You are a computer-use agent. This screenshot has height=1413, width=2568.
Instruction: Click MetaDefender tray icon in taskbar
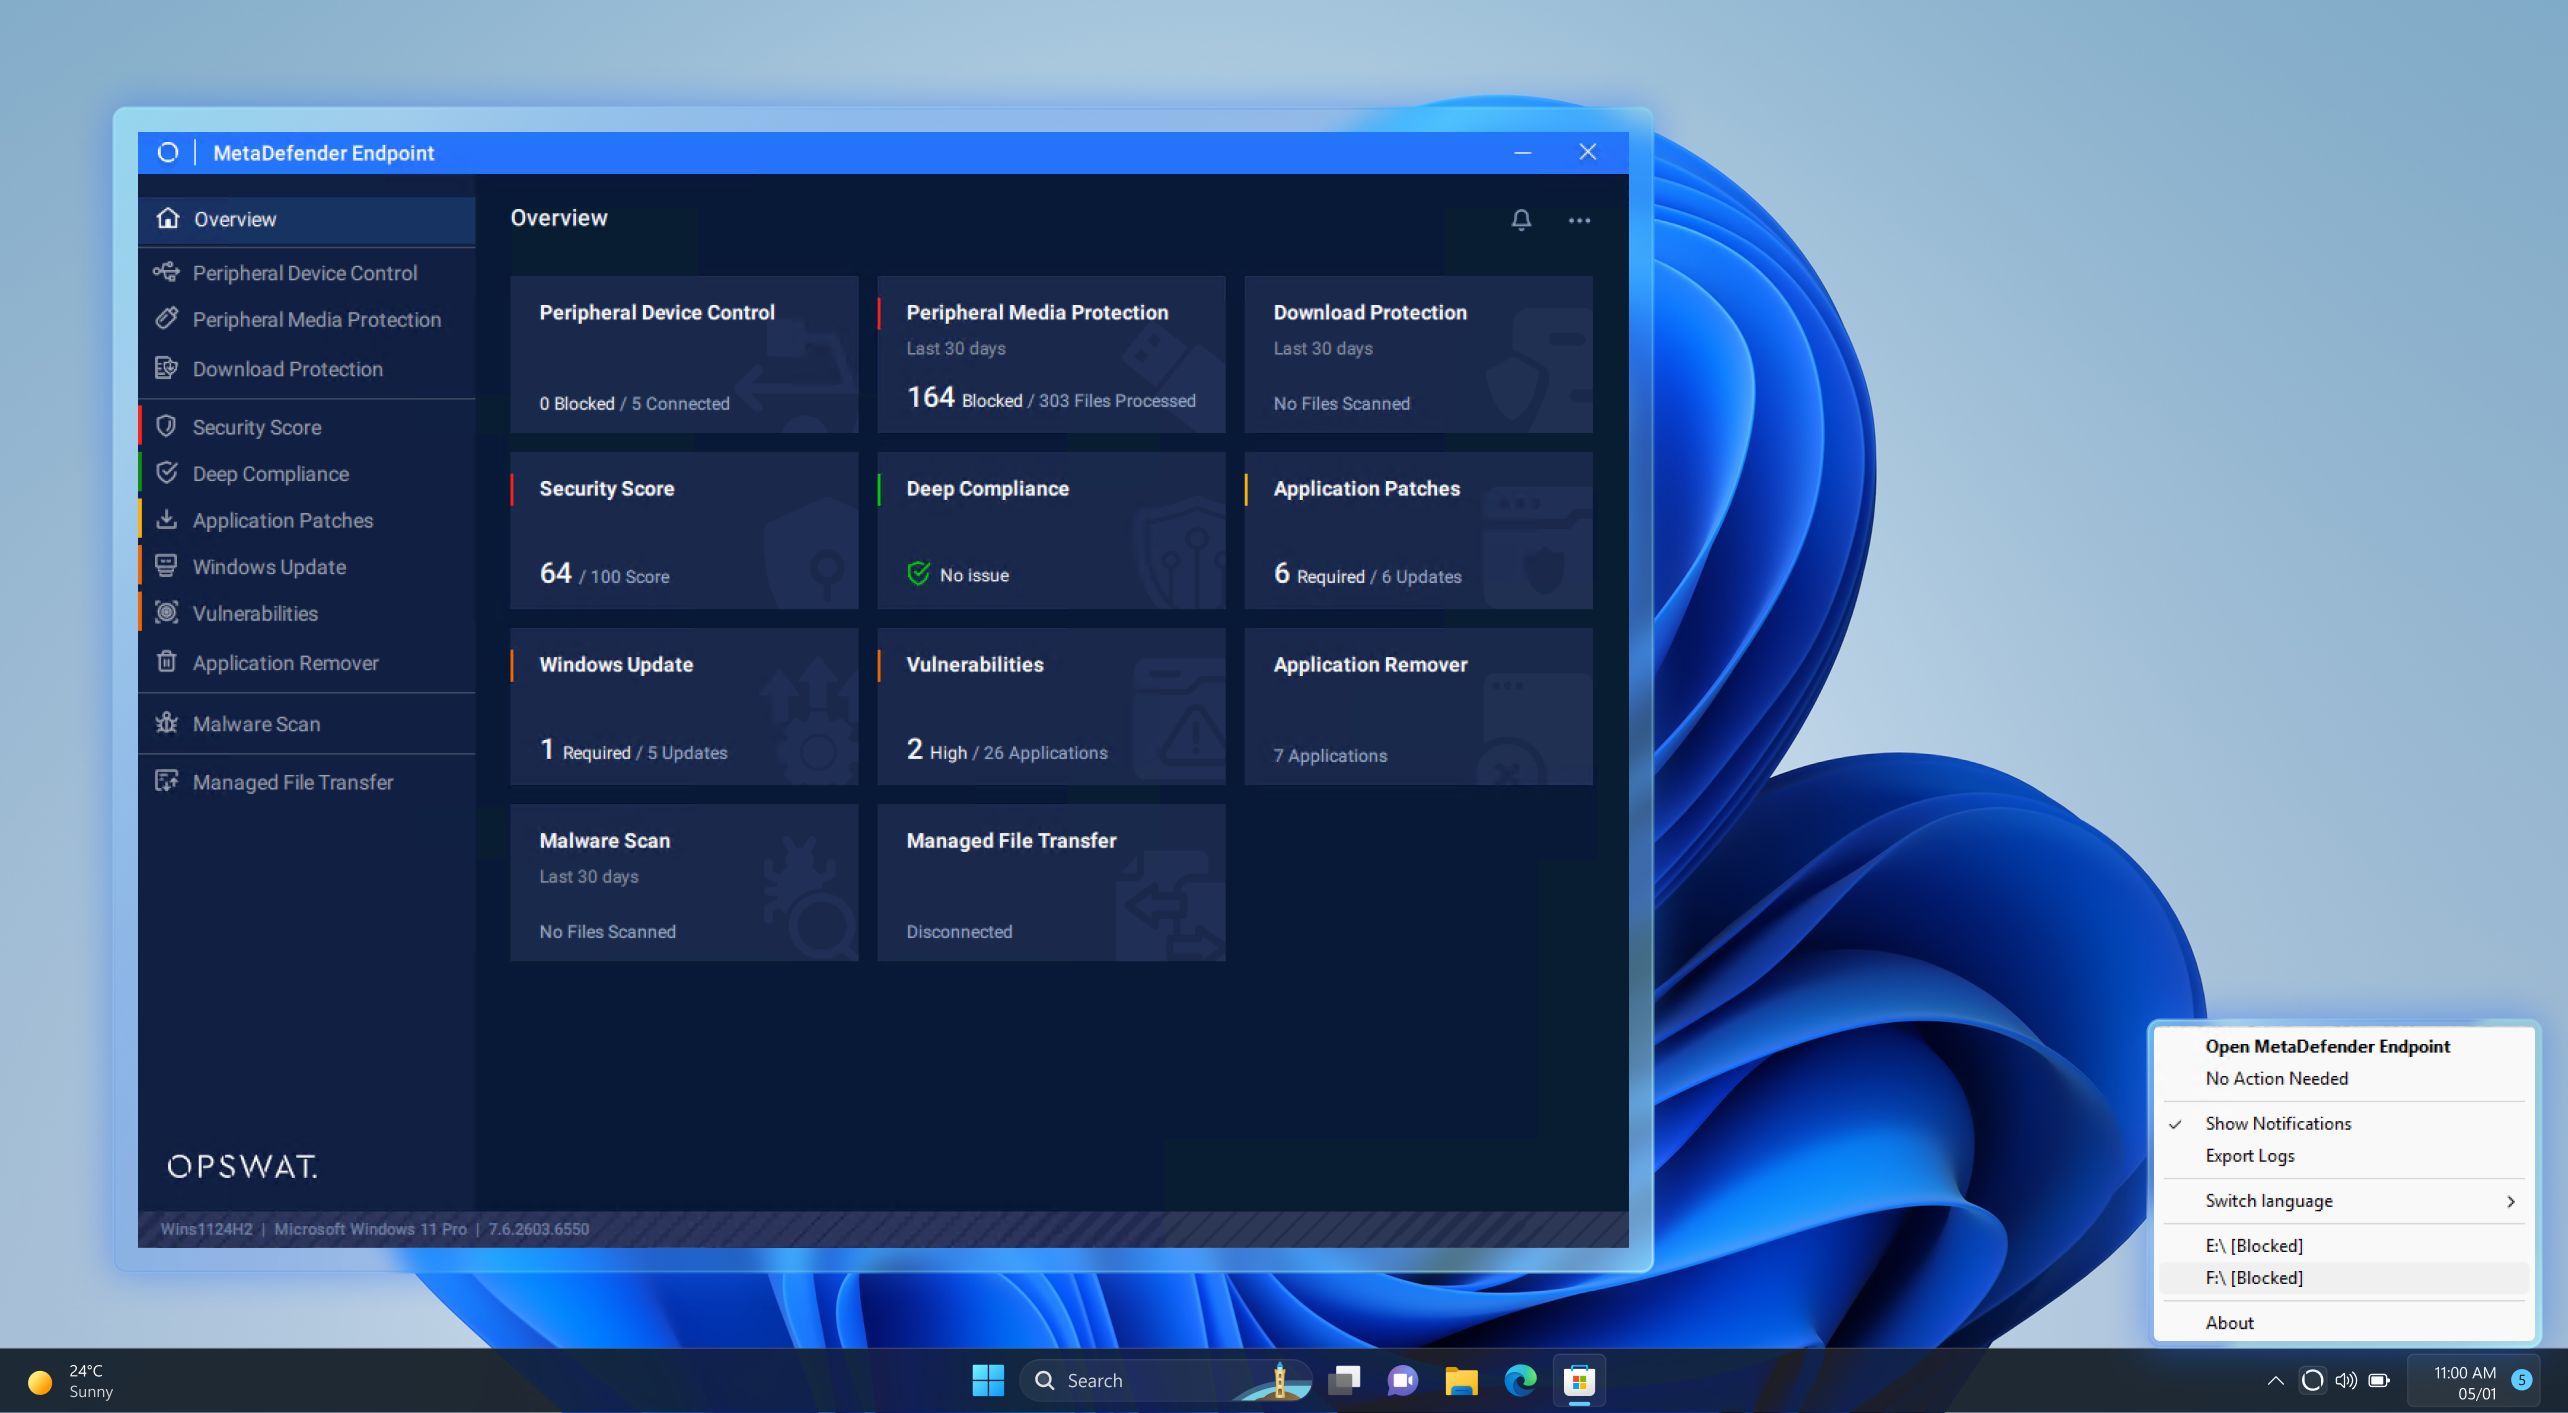(x=2312, y=1381)
